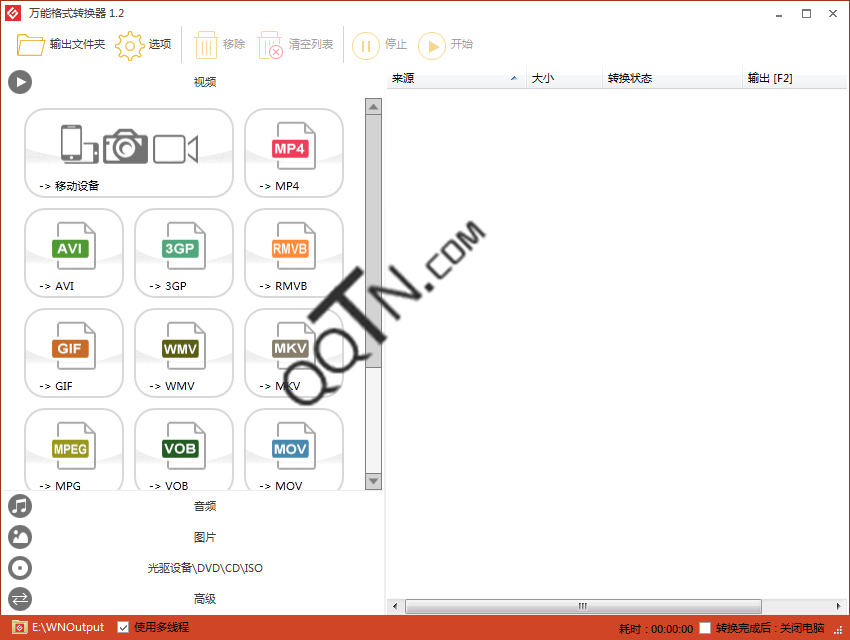Screen dimensions: 850x640
Task: Open the output folder button
Action: click(61, 45)
